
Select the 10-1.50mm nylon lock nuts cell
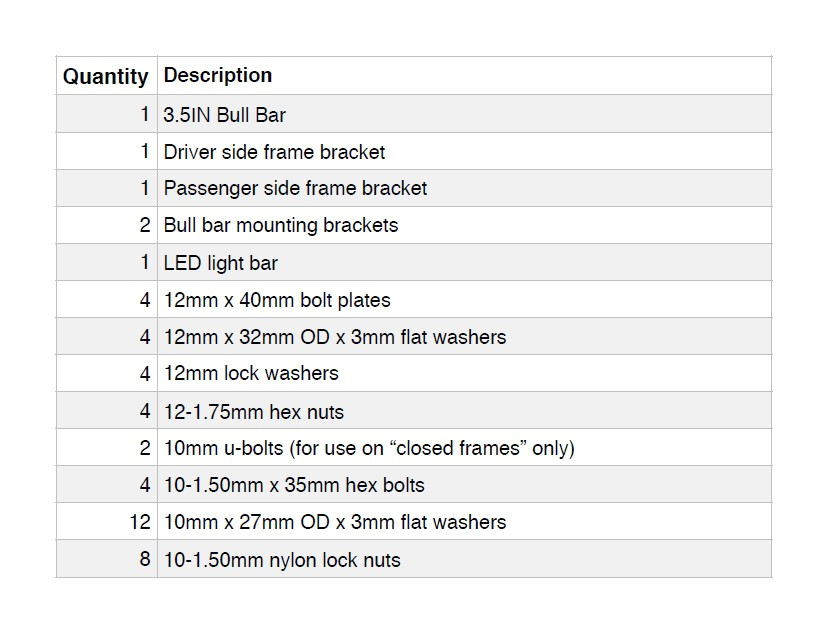point(281,560)
